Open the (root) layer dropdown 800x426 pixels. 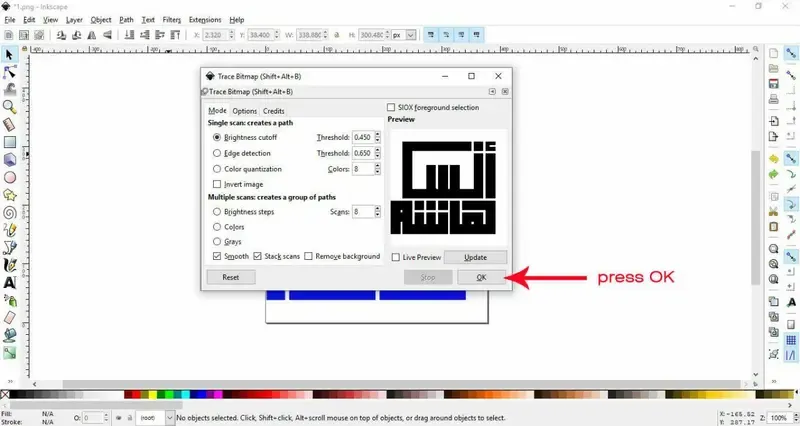click(154, 417)
